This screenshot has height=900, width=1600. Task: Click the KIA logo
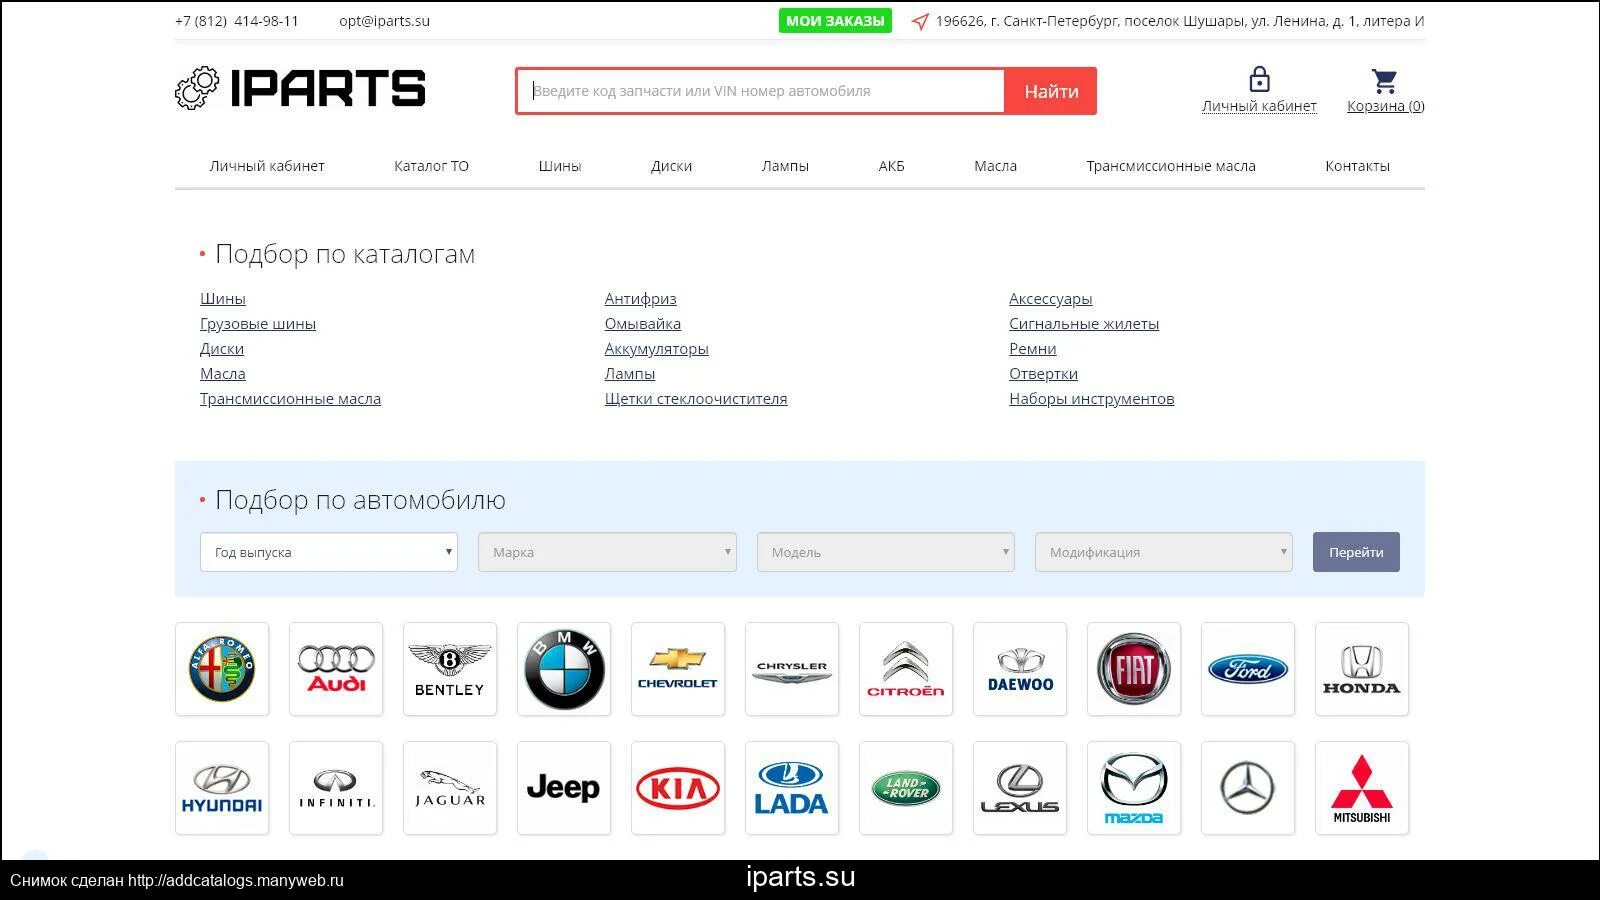click(x=678, y=788)
